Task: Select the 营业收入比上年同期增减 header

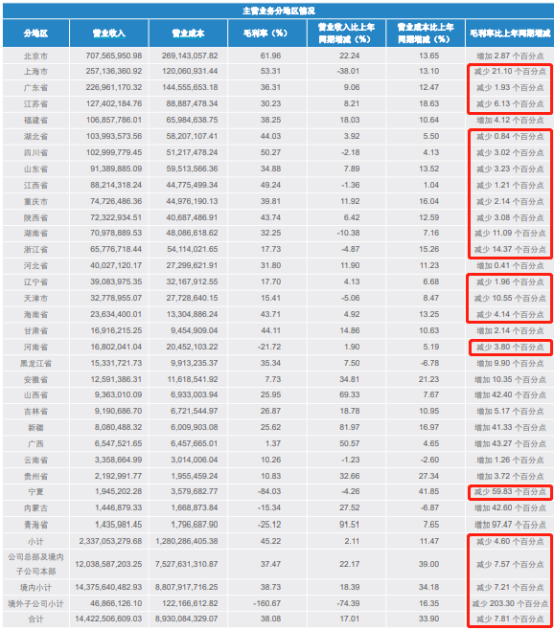Action: pyautogui.click(x=346, y=33)
